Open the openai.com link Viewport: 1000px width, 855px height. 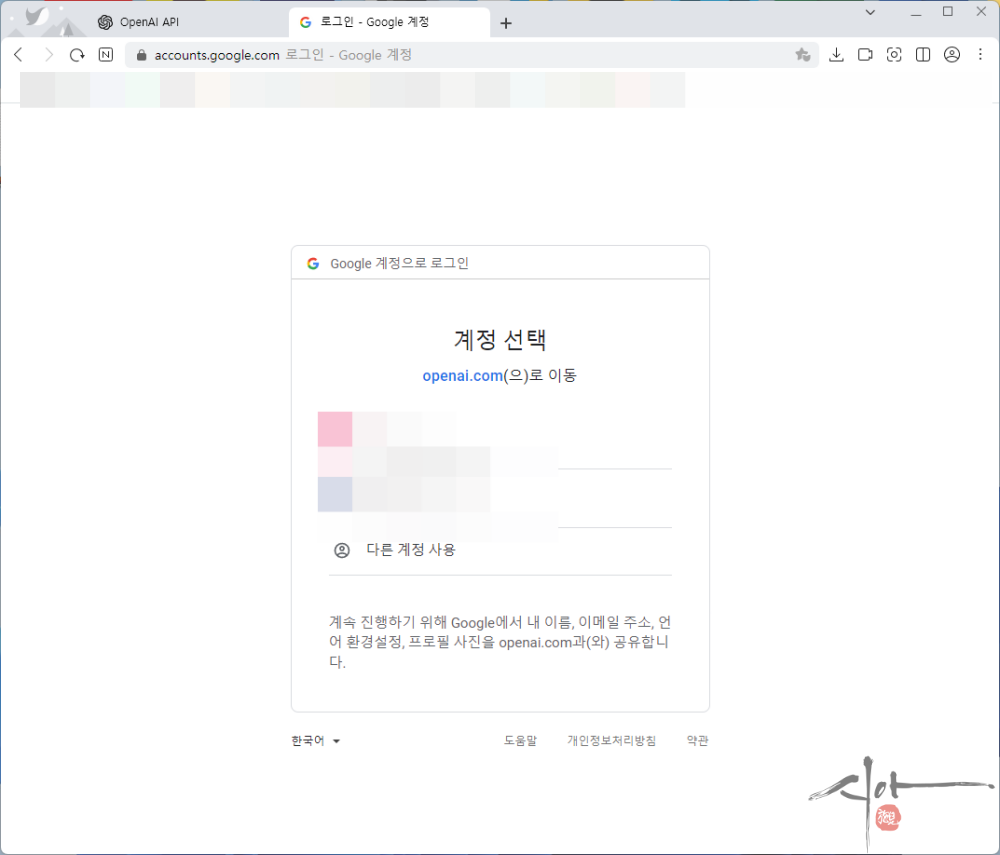click(x=462, y=376)
